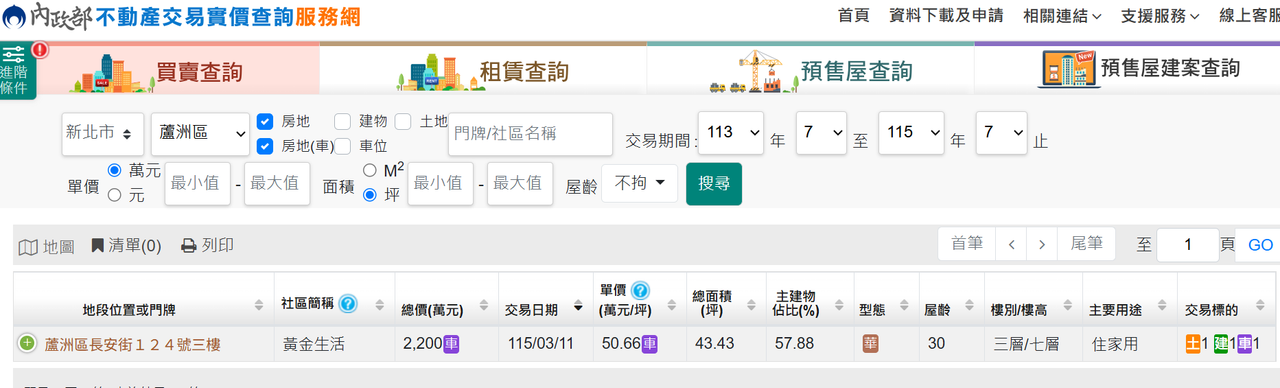The width and height of the screenshot is (1280, 388).
Task: Click the orange 土 land badge
Action: [1193, 344]
